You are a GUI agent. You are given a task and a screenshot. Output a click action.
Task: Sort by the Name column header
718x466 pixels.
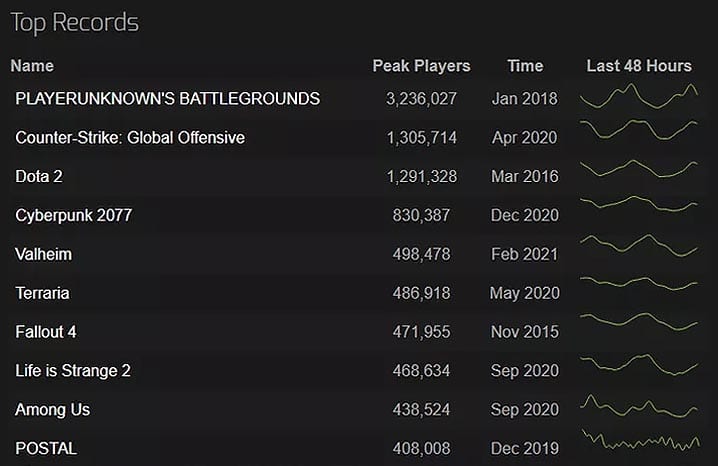coord(32,66)
